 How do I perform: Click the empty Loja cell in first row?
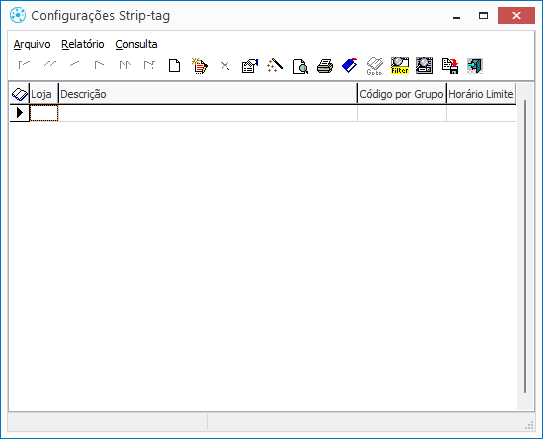tap(44, 113)
